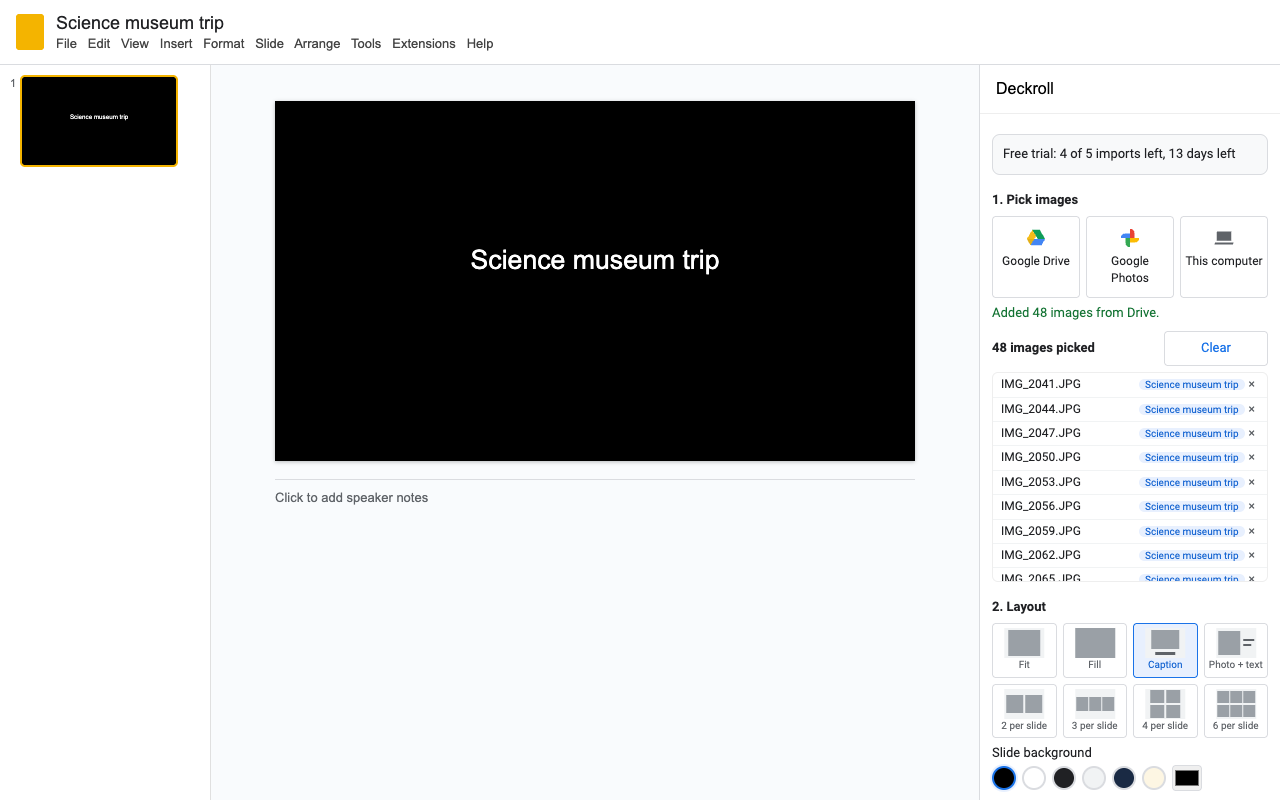Open the custom background color picker
Viewport: 1280px width, 800px height.
click(1187, 778)
